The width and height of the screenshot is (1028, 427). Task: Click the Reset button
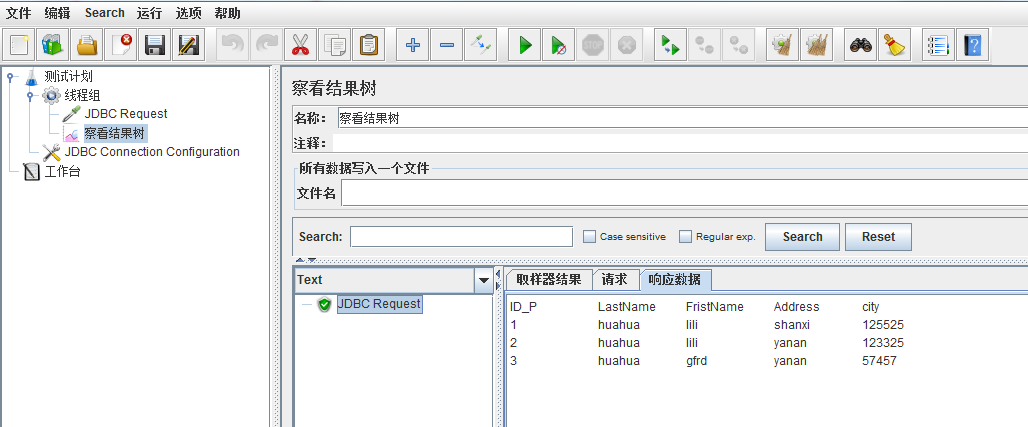(879, 237)
